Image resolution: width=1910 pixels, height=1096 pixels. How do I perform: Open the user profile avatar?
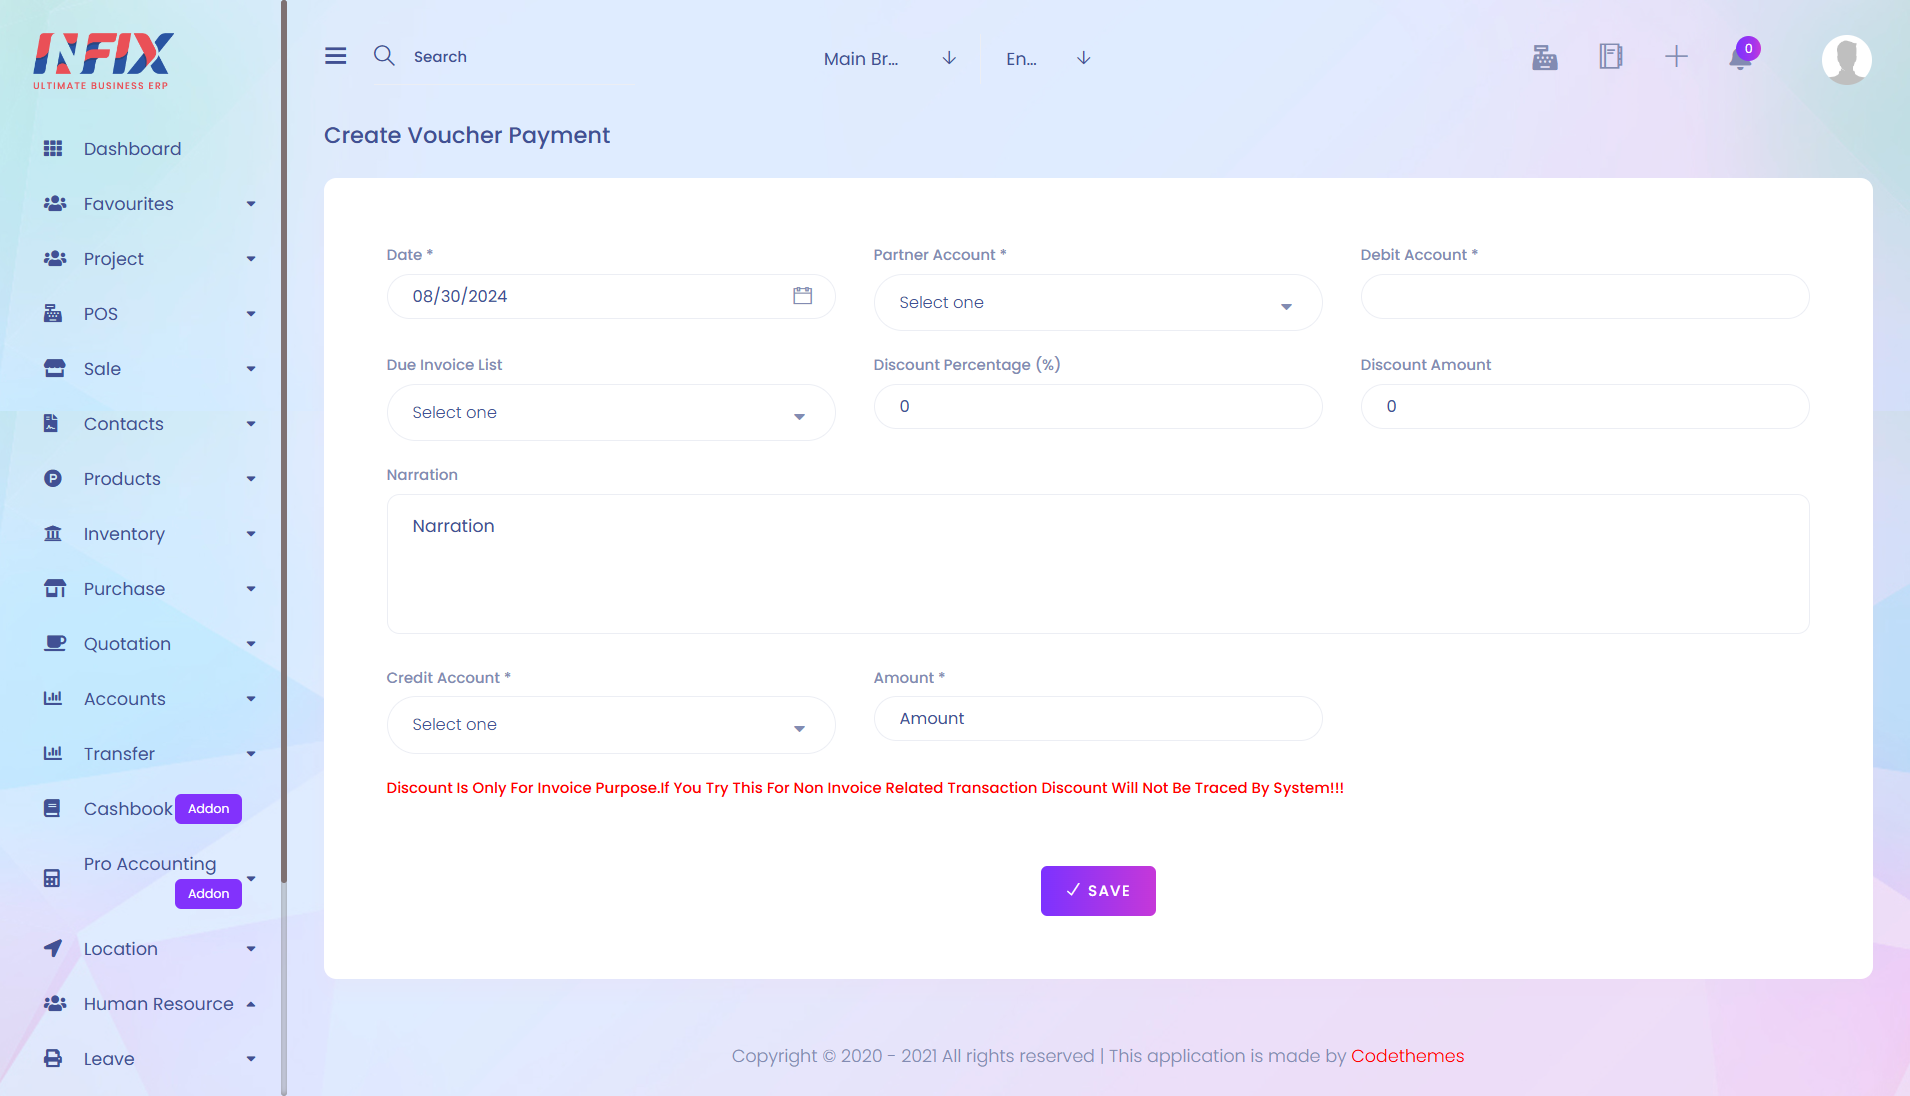tap(1846, 60)
